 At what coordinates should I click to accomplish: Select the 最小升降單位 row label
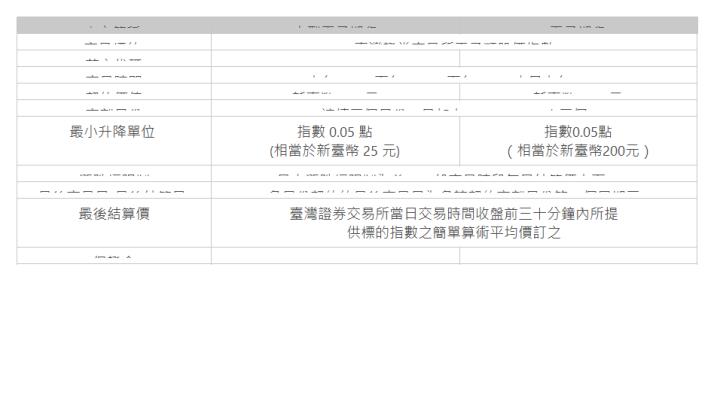pyautogui.click(x=112, y=132)
